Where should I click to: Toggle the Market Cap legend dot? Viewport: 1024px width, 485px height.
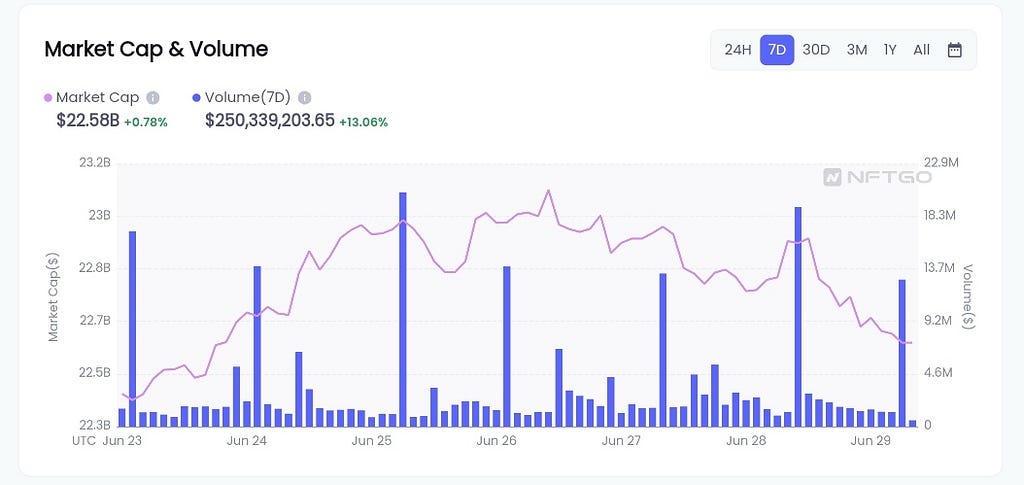coord(48,98)
